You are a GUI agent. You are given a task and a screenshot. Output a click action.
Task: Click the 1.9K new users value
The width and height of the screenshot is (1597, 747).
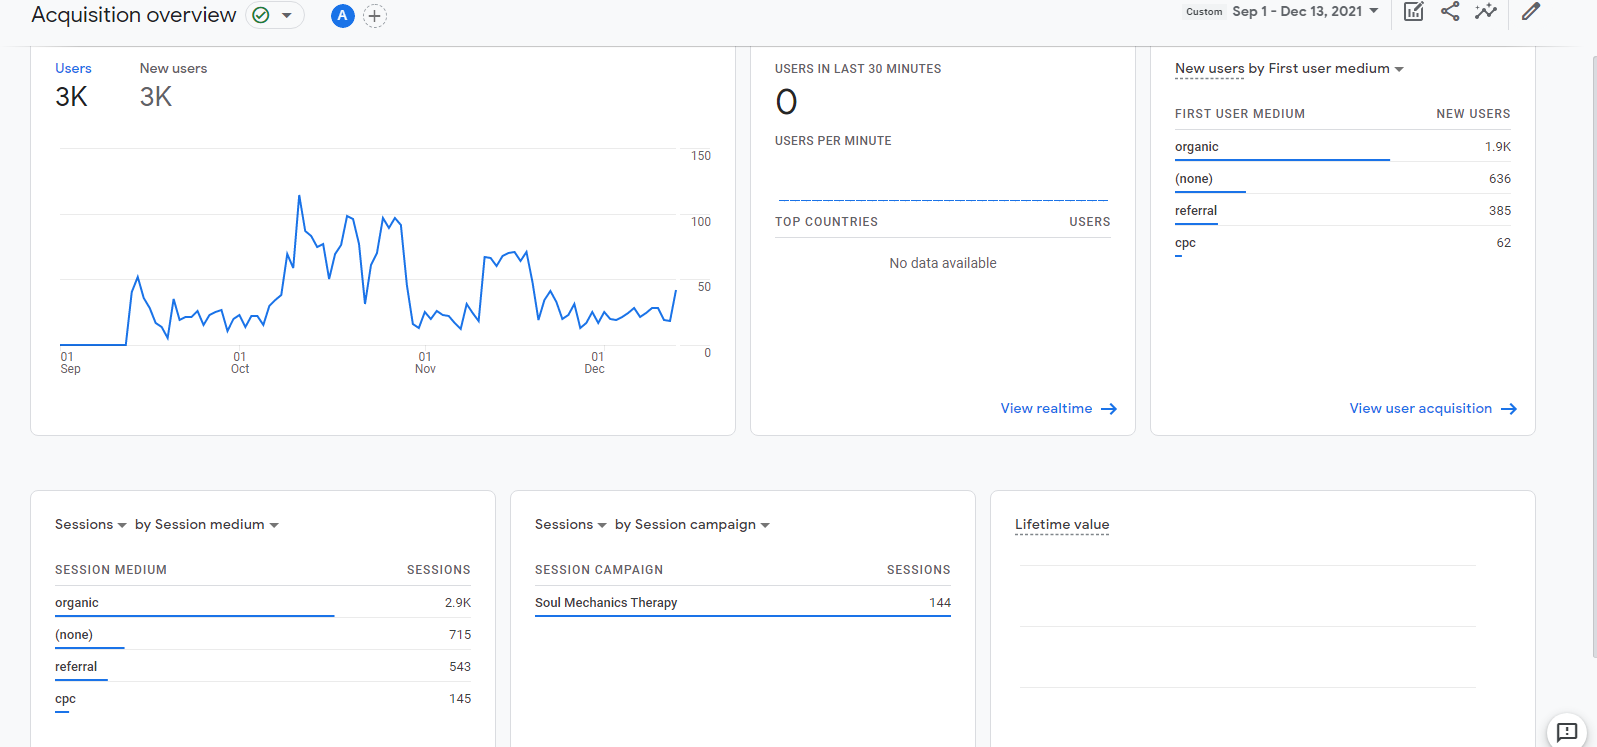(1497, 146)
